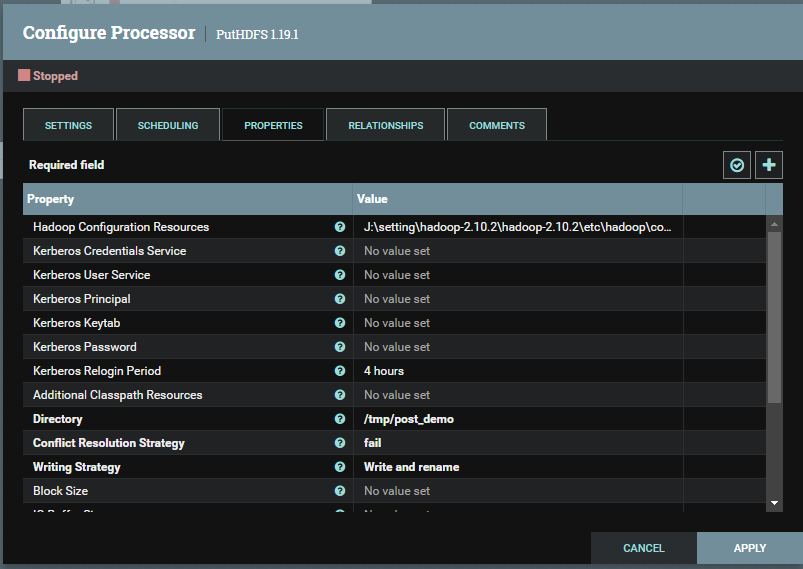Screen dimensions: 803x569
Task: Set the Additional Classpath Resources value
Action: (x=518, y=395)
